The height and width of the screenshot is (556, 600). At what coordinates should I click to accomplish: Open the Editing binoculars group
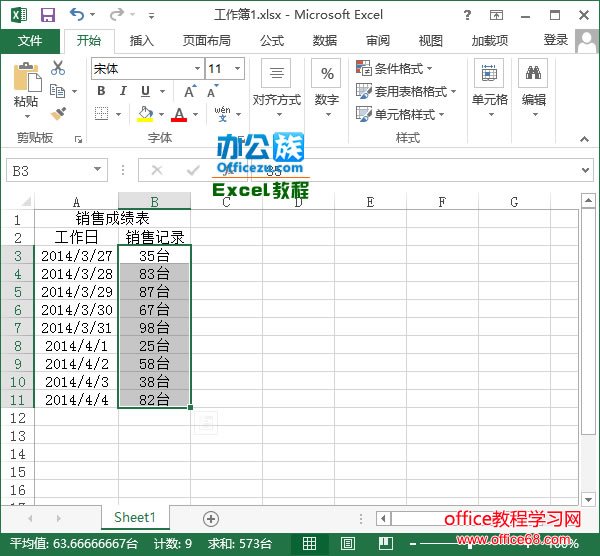click(x=533, y=88)
